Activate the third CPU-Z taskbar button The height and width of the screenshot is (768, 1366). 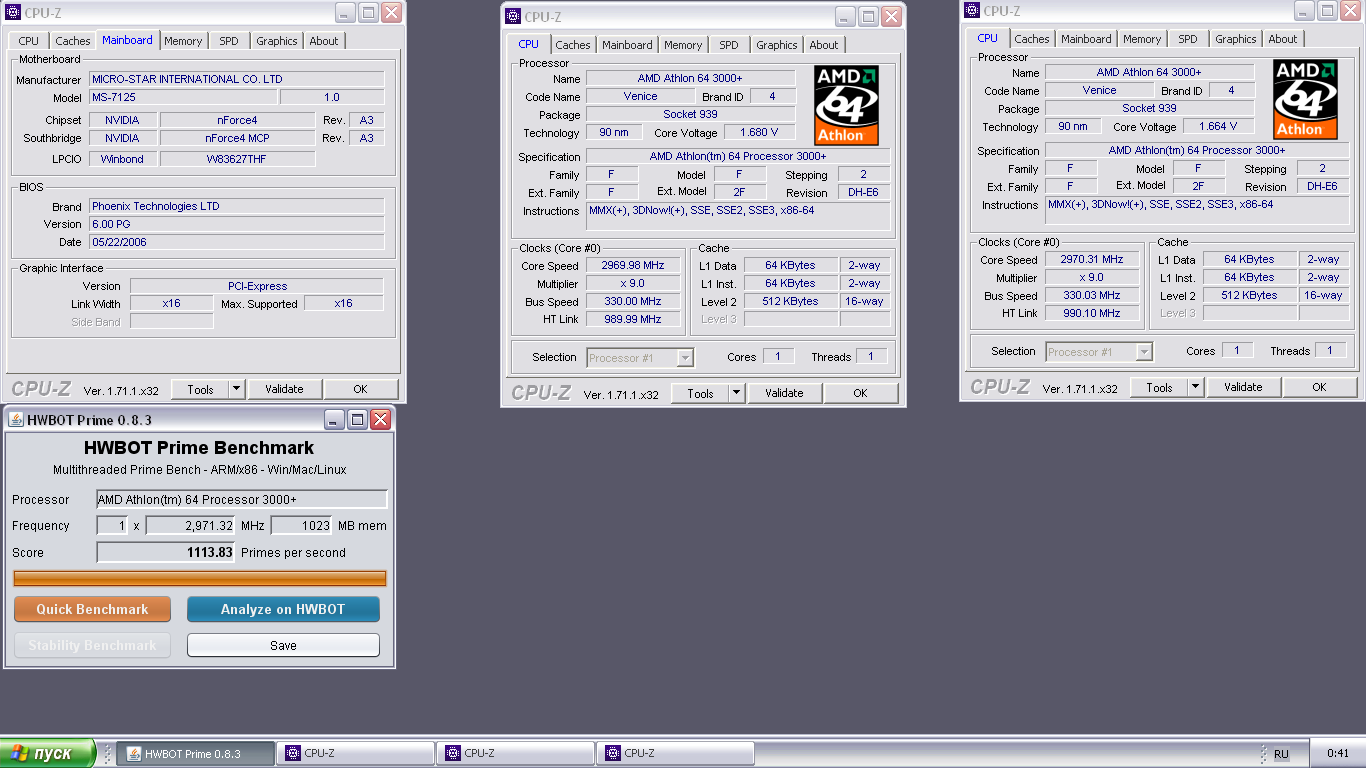tap(675, 753)
